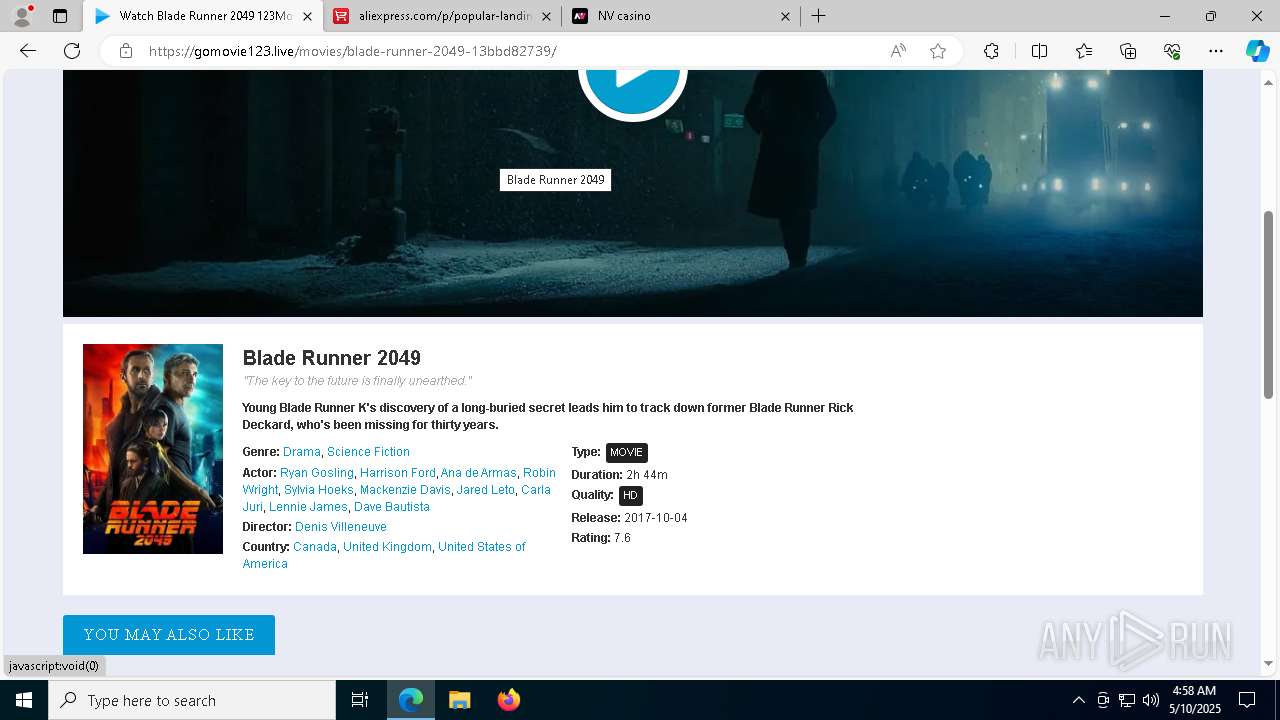
Task: Open the Science Fiction genre link
Action: click(368, 452)
